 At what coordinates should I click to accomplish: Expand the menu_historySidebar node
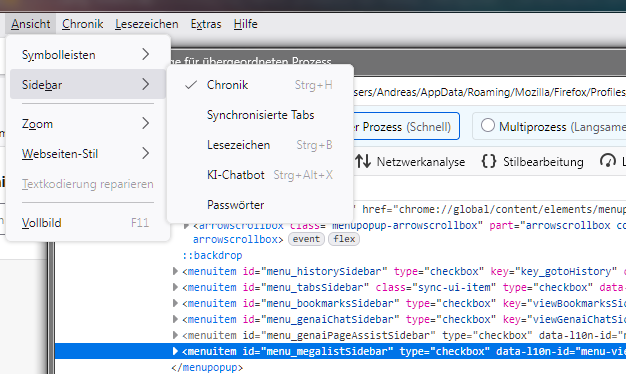[x=175, y=271]
